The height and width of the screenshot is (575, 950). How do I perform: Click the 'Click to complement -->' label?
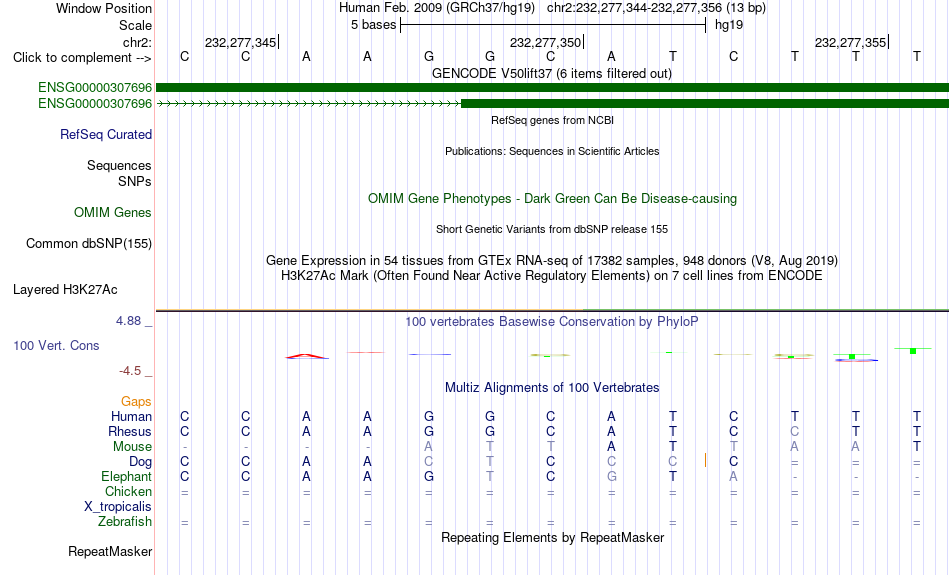(82, 58)
